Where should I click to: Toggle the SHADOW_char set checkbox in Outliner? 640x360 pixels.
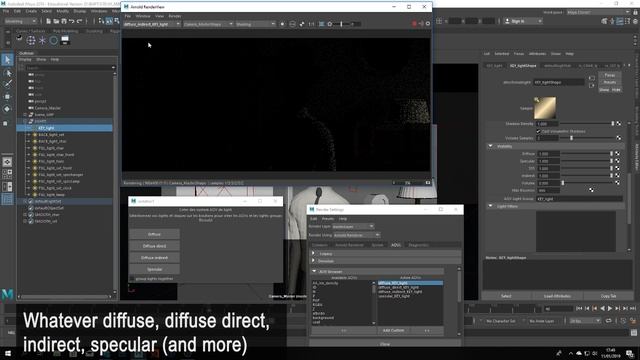point(31,214)
